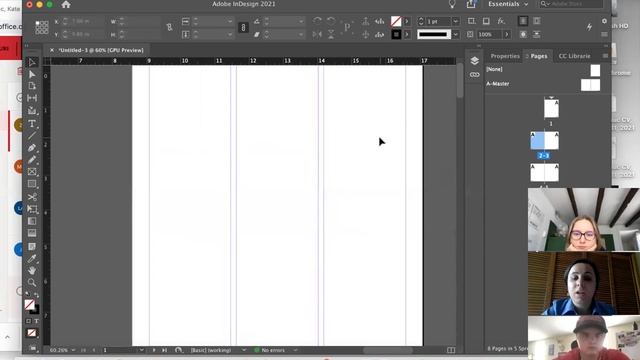
Task: Select the Note tool
Action: point(32,247)
